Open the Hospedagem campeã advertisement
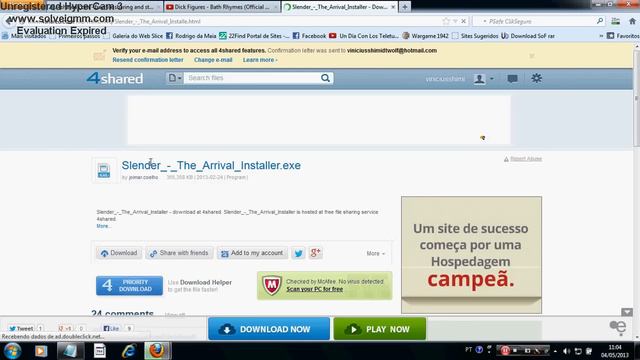Viewport: 640px width, 360px height. coord(471,255)
